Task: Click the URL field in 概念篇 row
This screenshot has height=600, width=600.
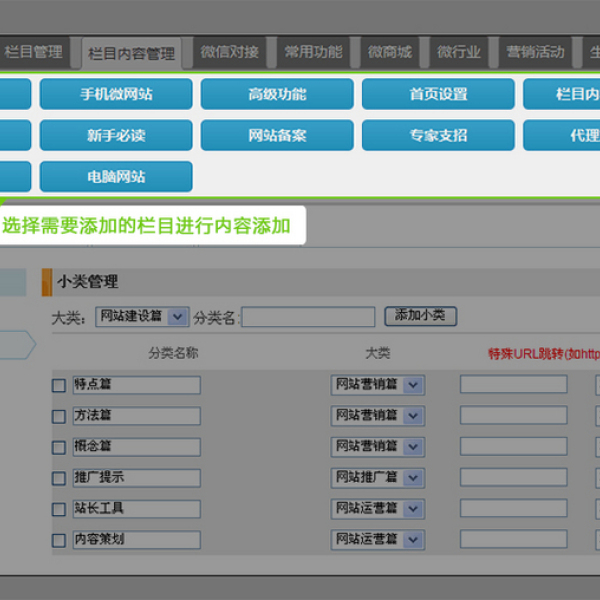Action: 513,446
